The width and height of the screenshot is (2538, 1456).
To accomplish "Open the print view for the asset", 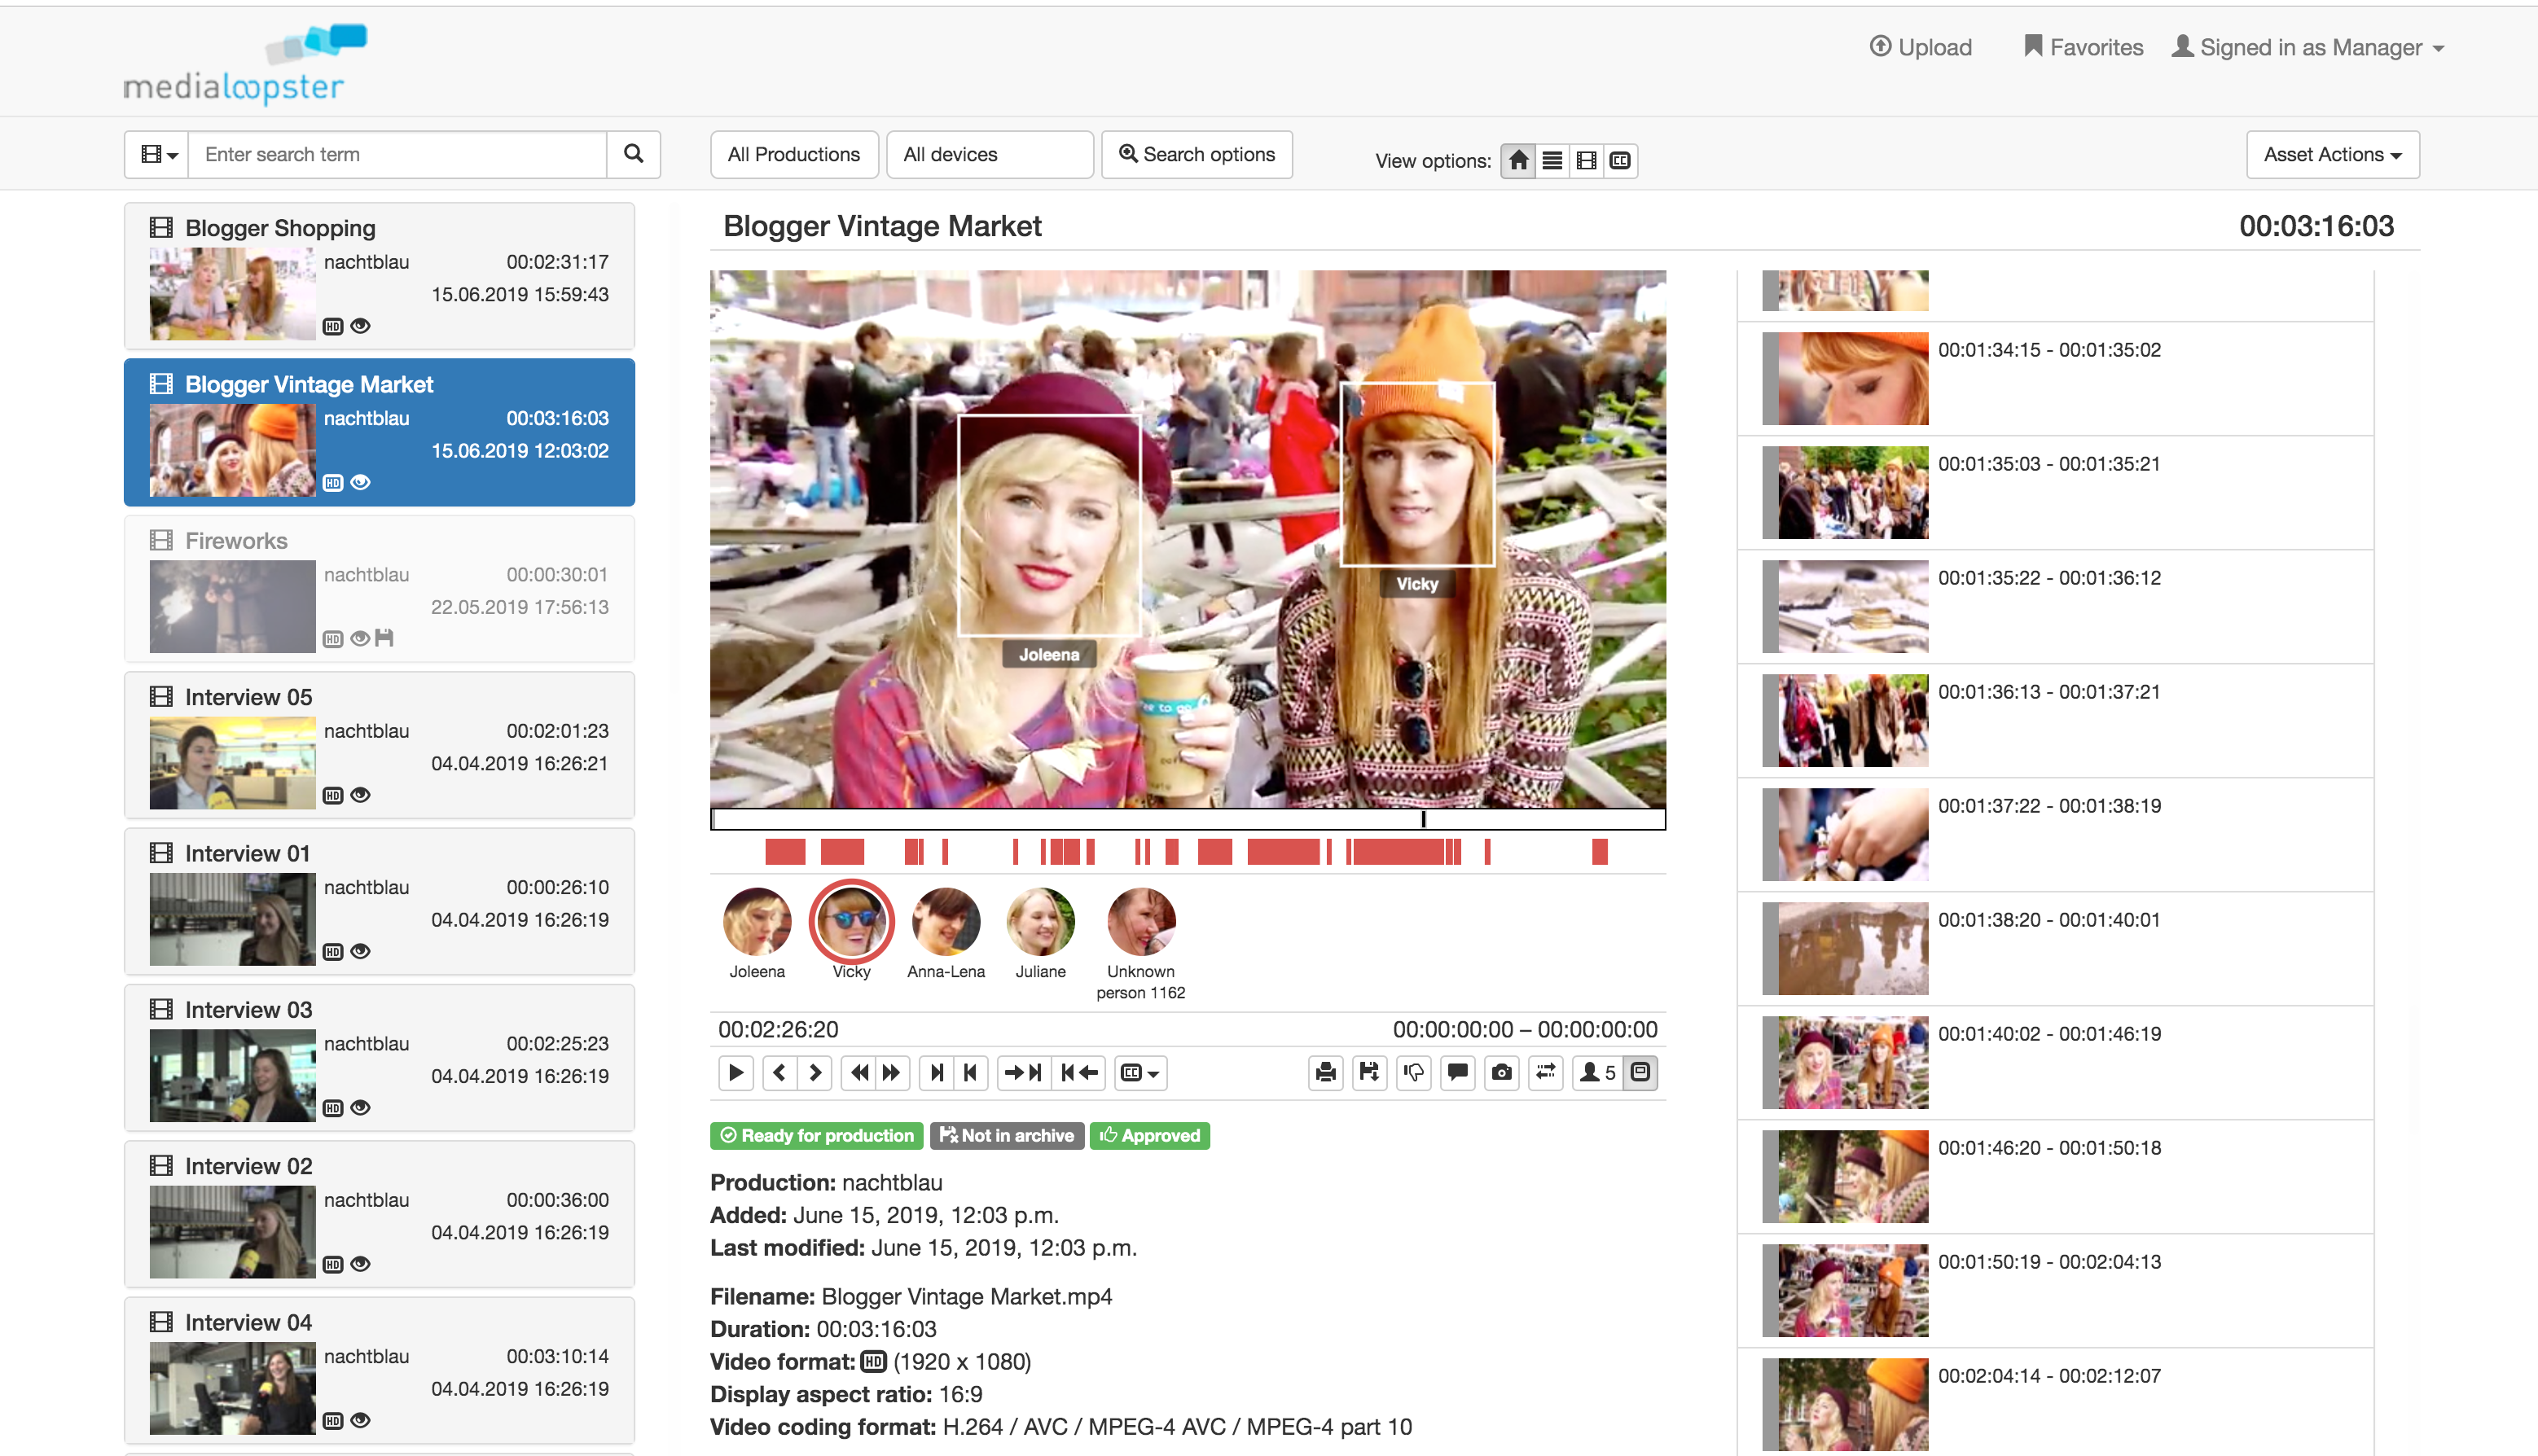I will coord(1325,1073).
